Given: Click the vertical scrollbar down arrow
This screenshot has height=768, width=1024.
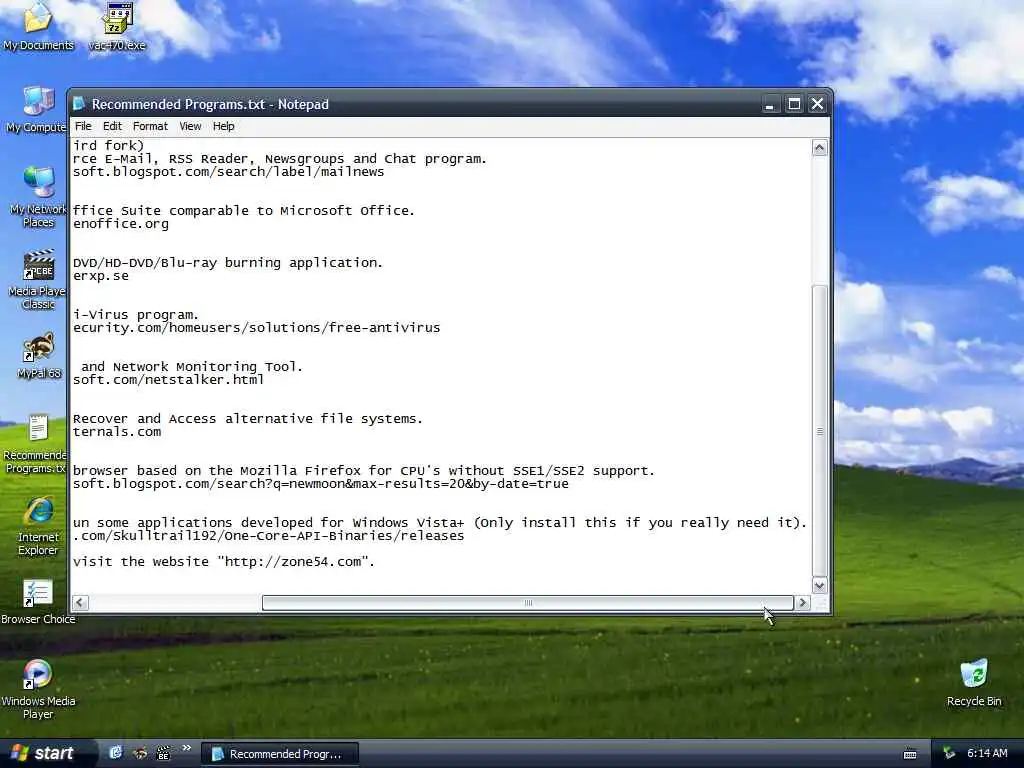Looking at the screenshot, I should coord(820,585).
